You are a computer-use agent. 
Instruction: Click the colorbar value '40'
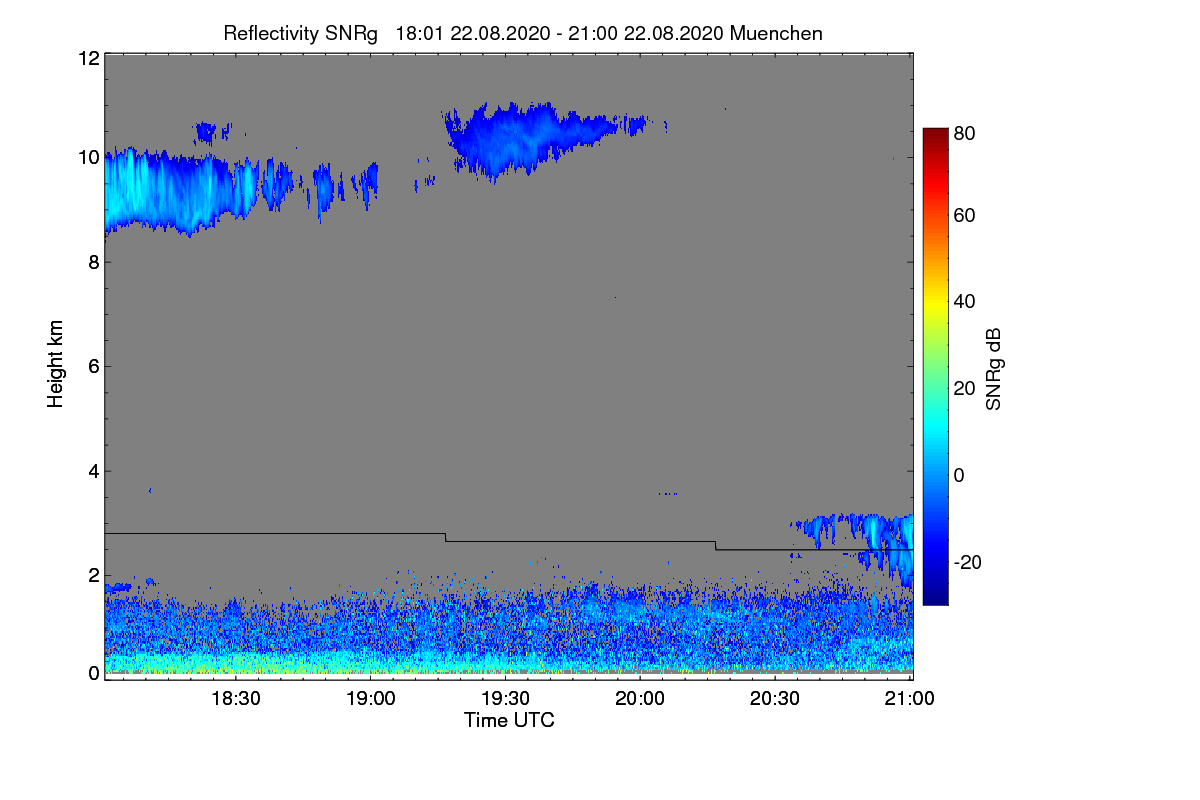coord(965,301)
